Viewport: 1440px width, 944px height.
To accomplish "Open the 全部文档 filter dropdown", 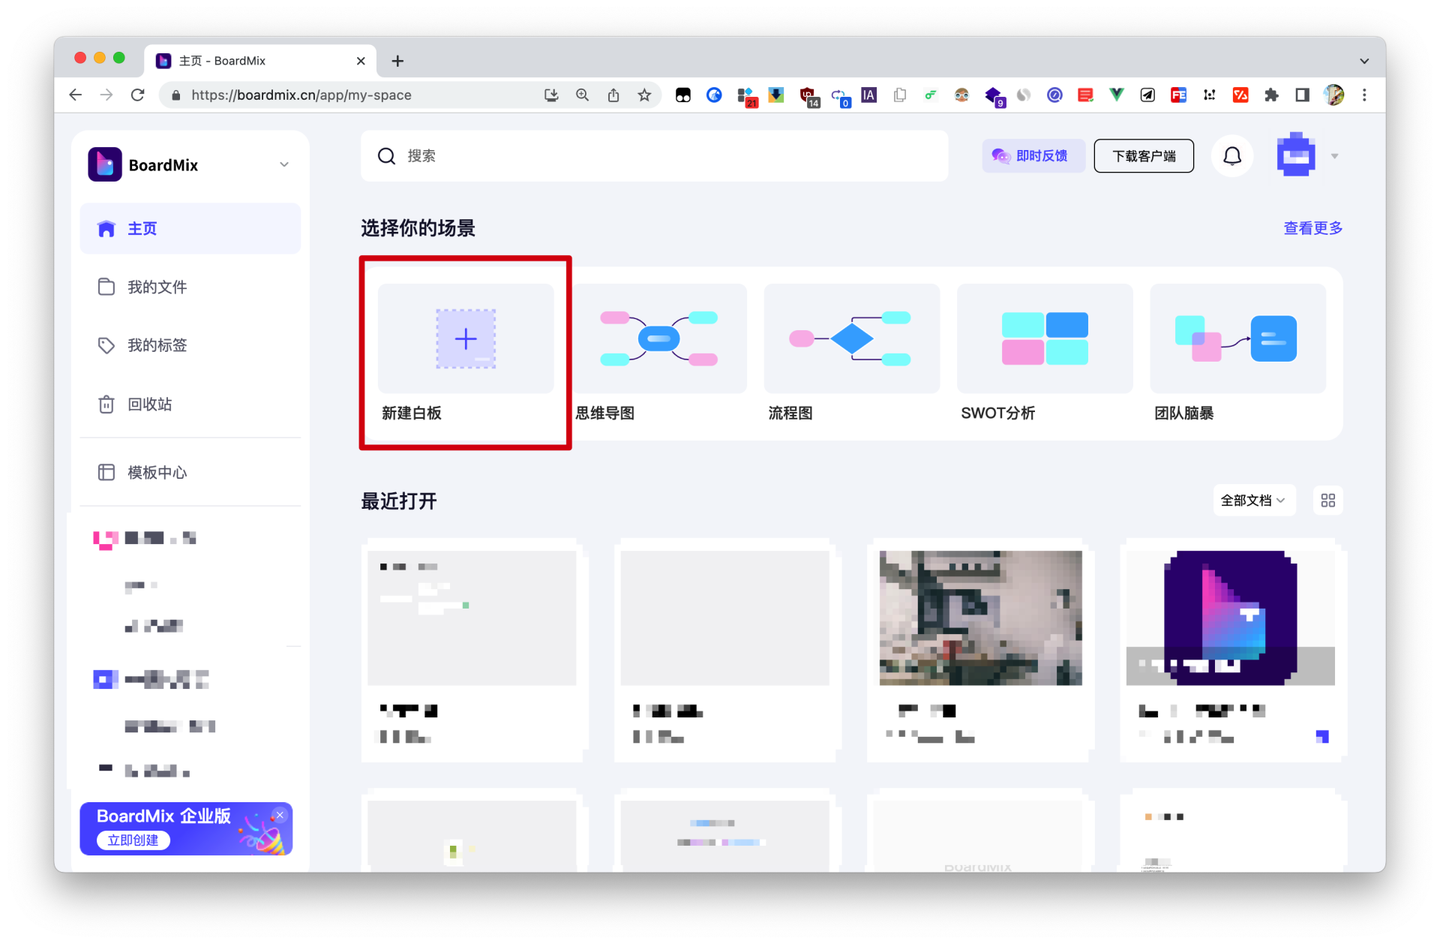I will 1254,500.
